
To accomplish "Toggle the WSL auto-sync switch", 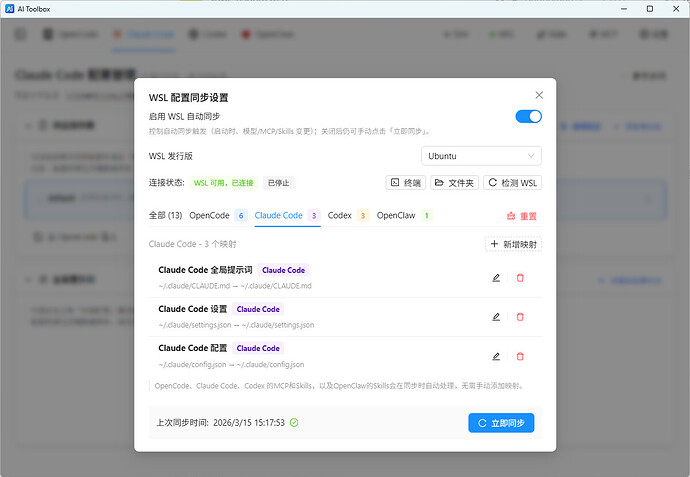I will click(529, 117).
